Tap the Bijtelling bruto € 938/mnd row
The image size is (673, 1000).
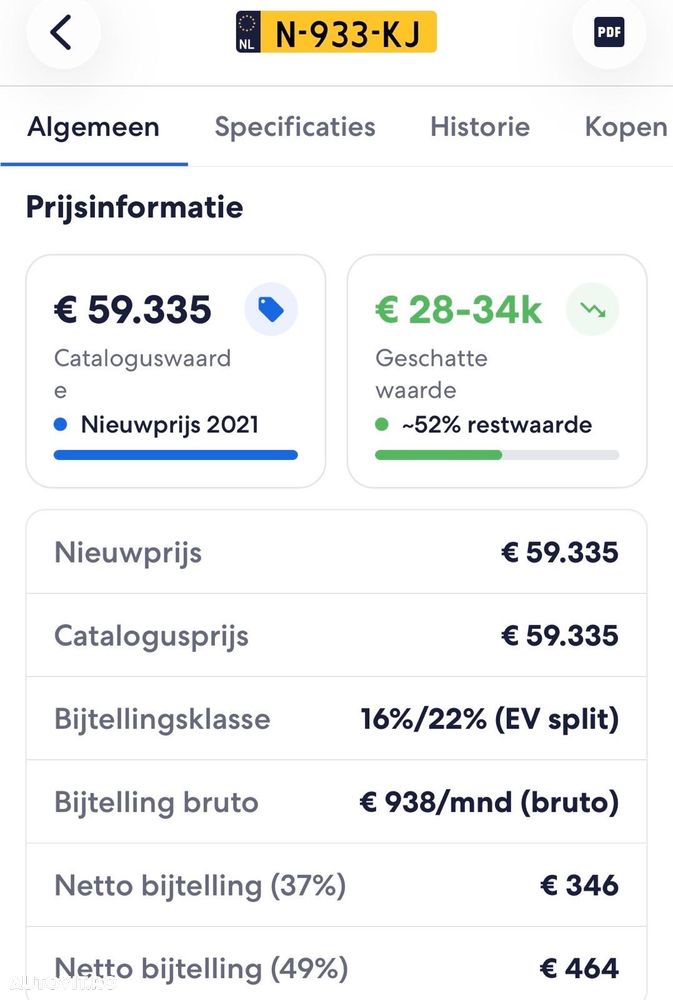(x=336, y=802)
